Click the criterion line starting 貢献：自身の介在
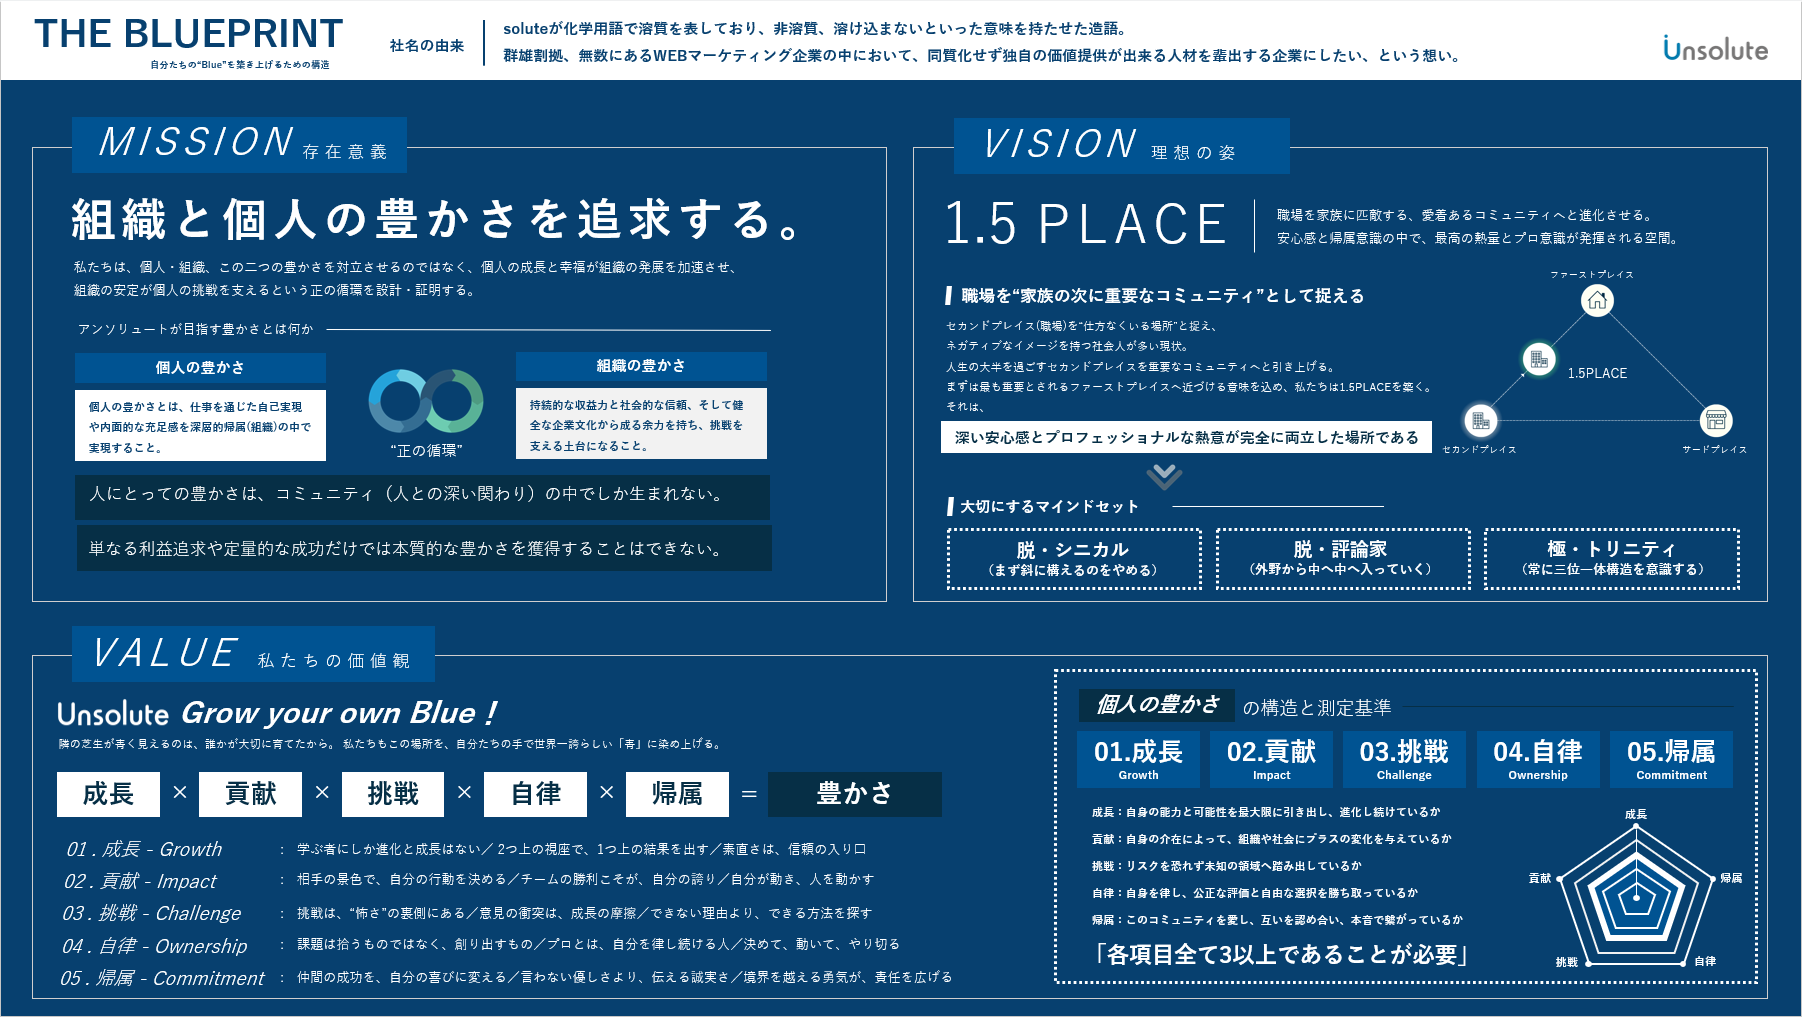 pyautogui.click(x=1271, y=839)
